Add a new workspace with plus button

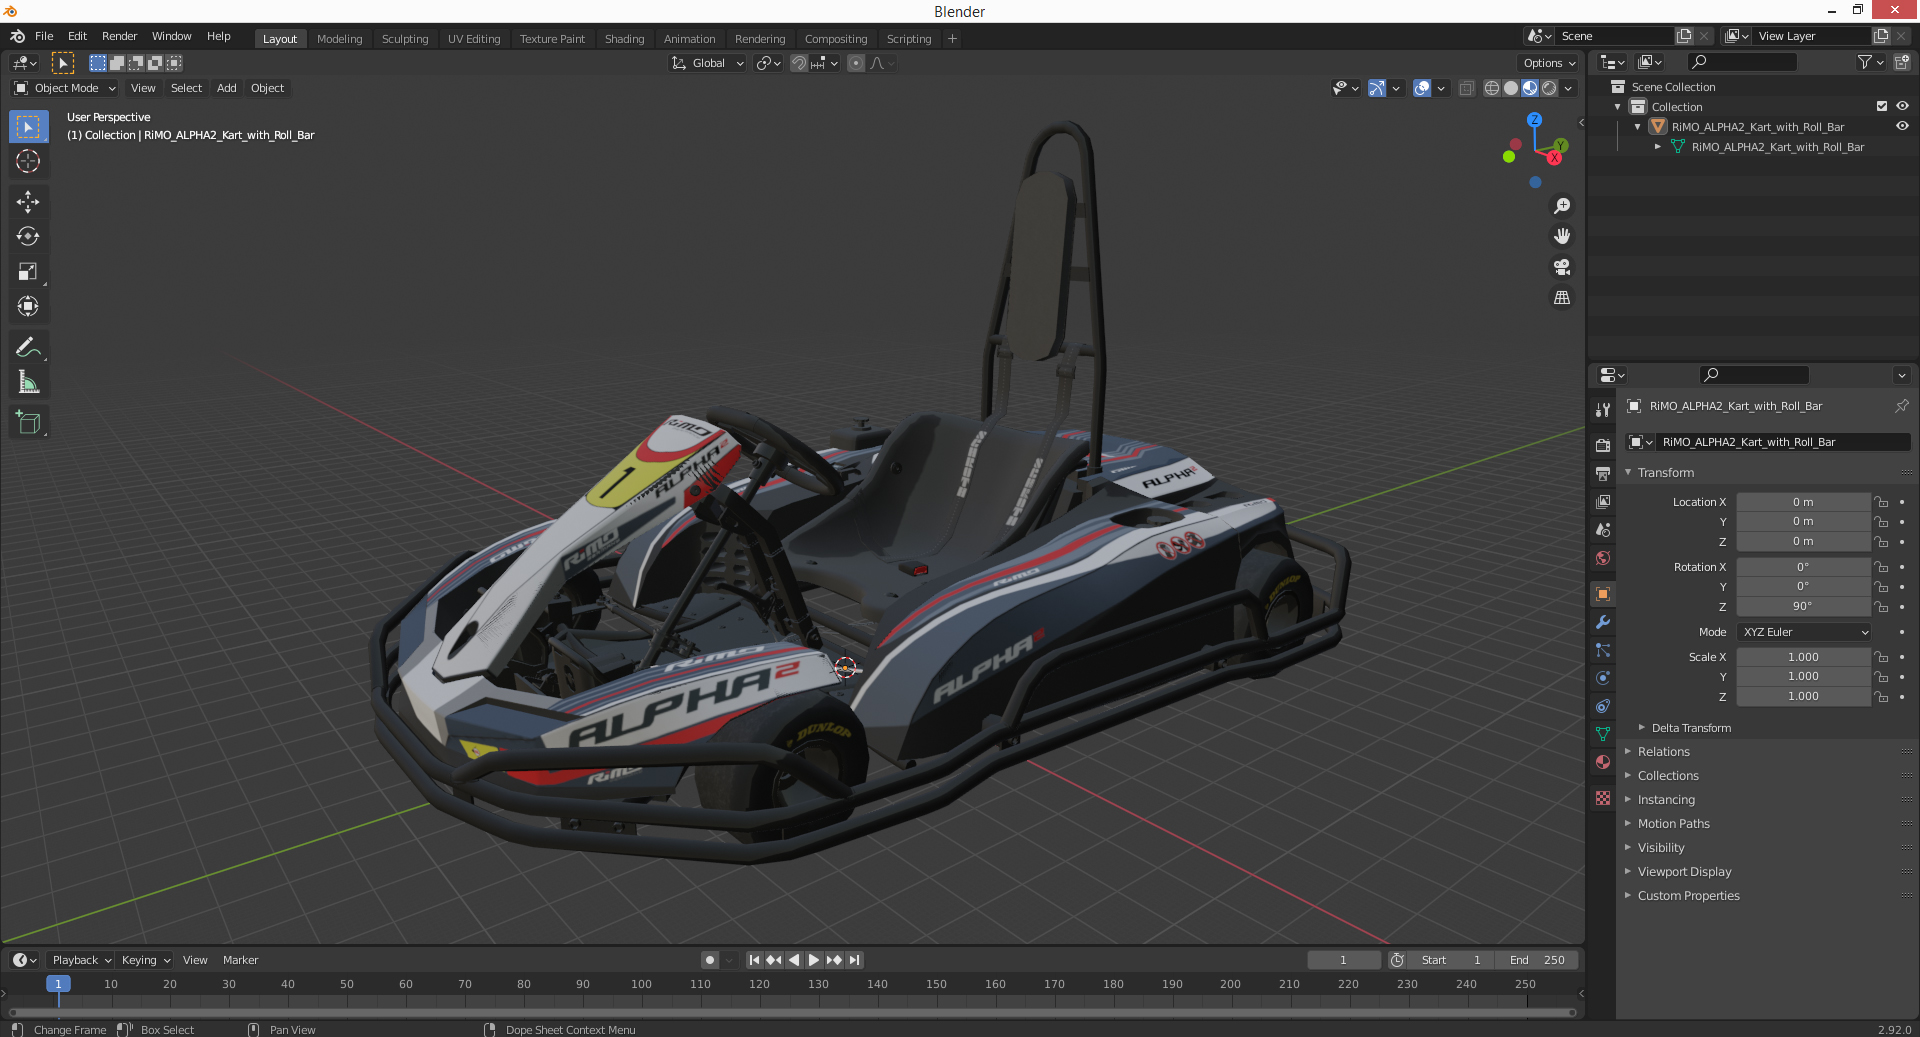(952, 38)
